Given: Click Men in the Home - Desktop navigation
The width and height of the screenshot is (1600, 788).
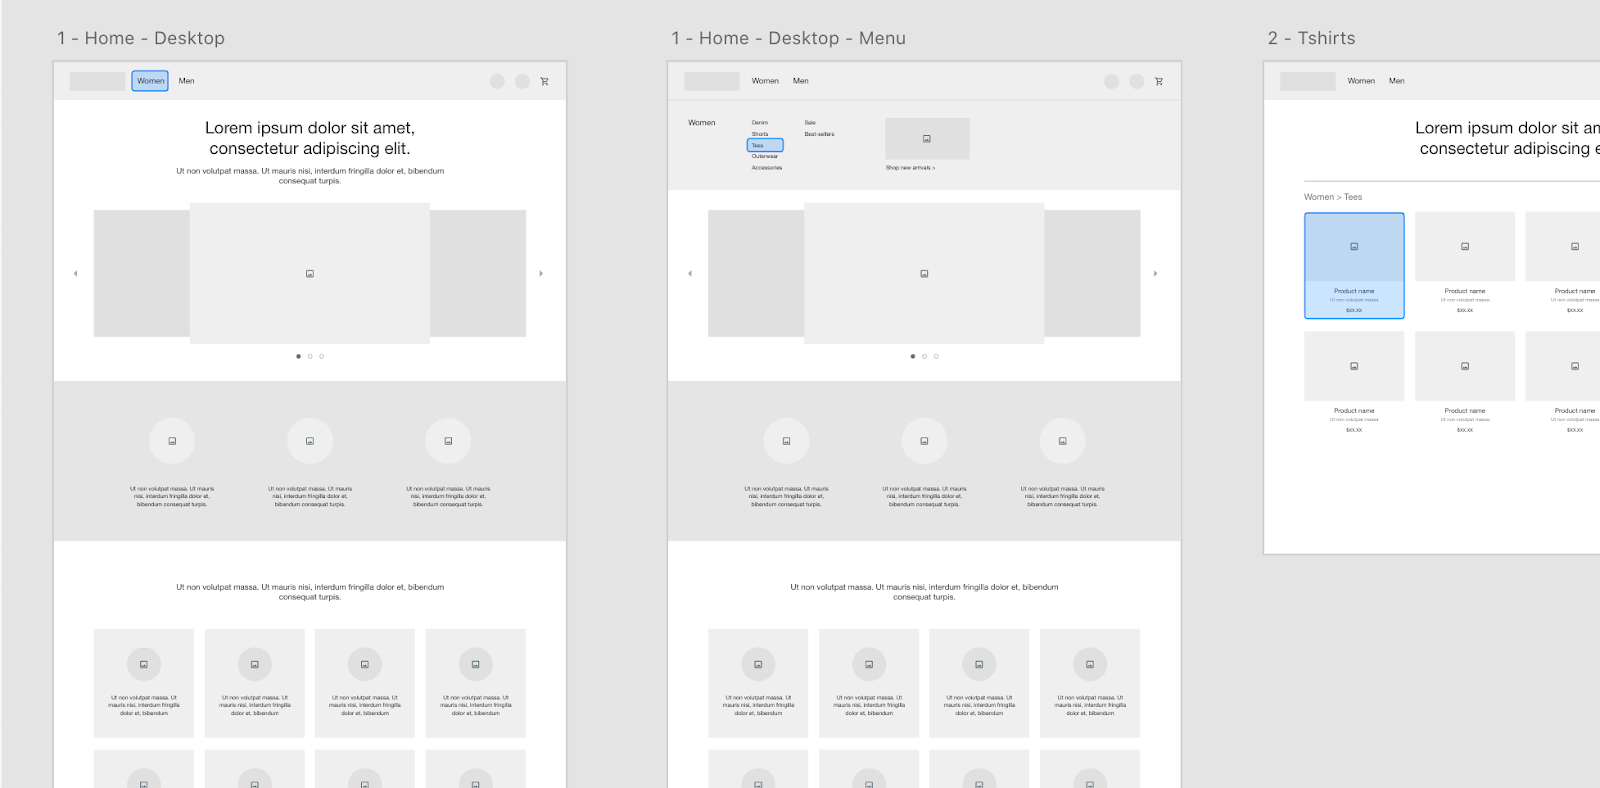Looking at the screenshot, I should coord(187,81).
